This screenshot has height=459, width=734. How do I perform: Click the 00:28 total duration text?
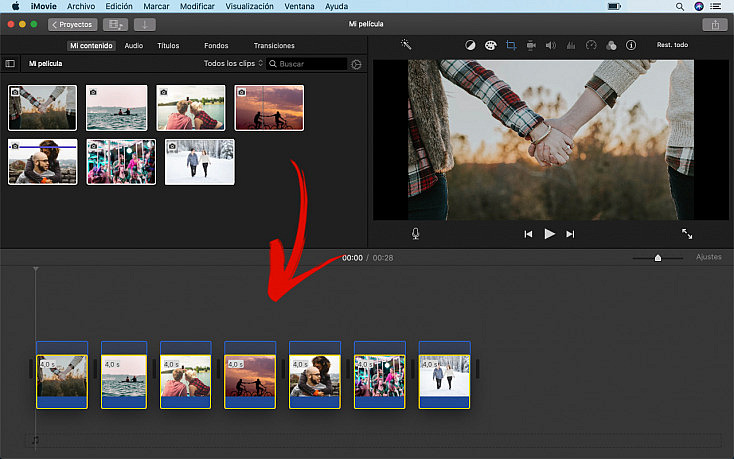(383, 258)
